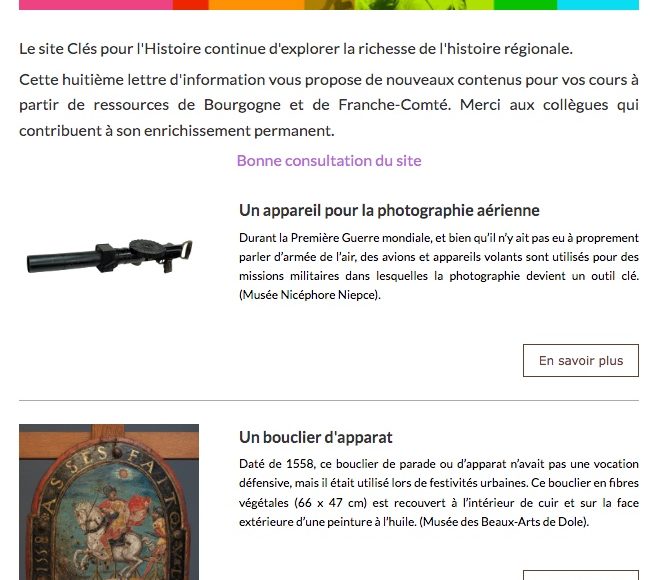Click the partially visible button below shield text

tap(581, 575)
